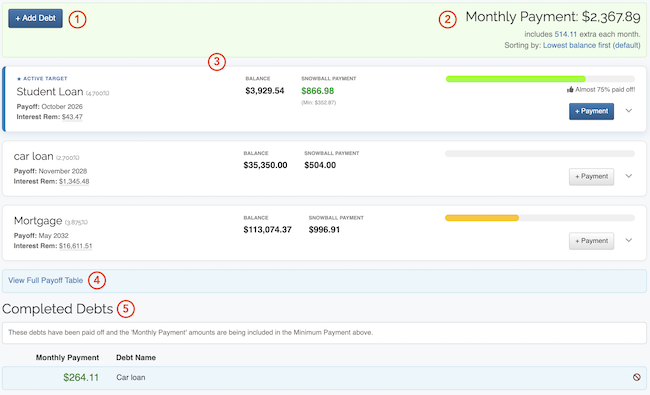
Task: Click the Monthly Payment $2,367.89 heading
Action: [553, 17]
